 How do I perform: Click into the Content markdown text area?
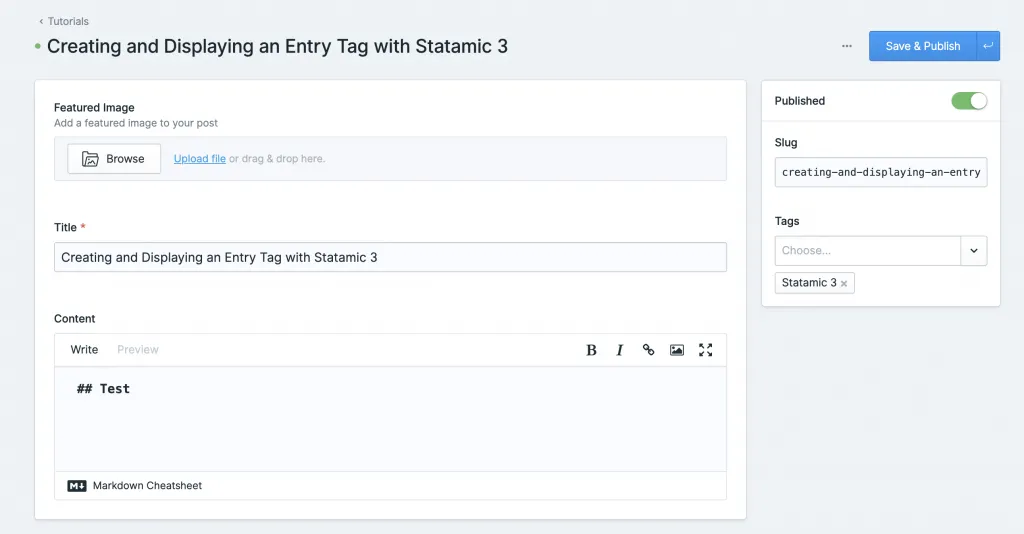(x=390, y=419)
